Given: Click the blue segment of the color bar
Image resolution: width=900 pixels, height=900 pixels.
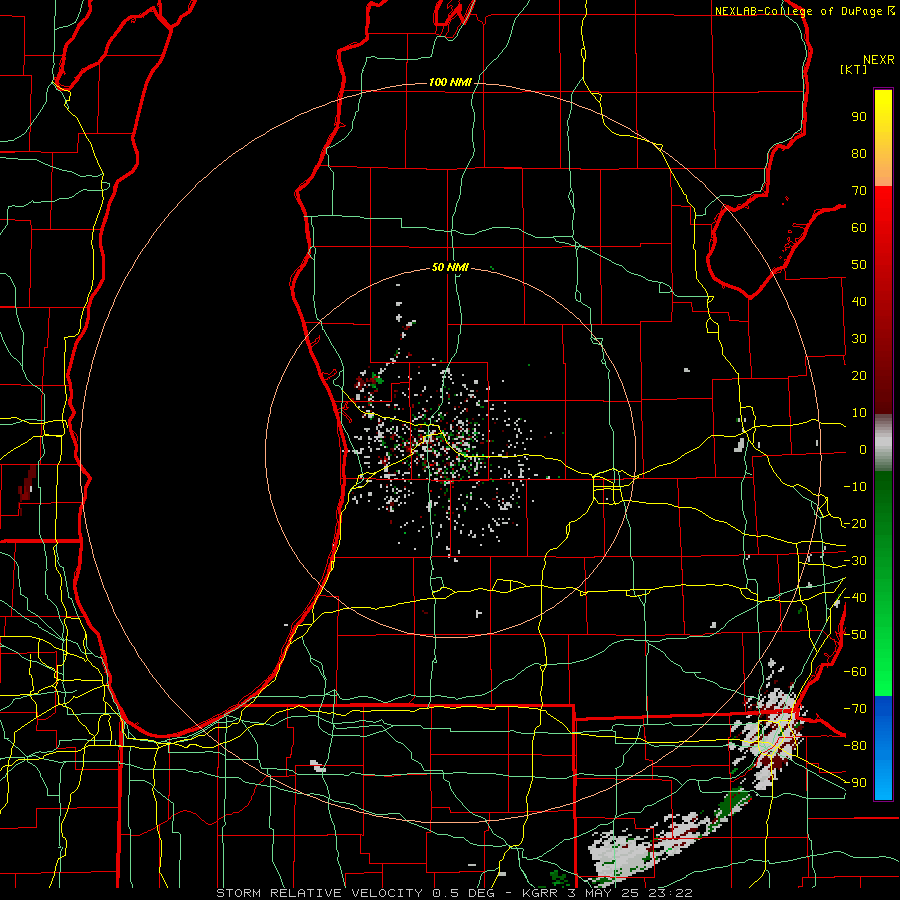Looking at the screenshot, I should (x=883, y=748).
